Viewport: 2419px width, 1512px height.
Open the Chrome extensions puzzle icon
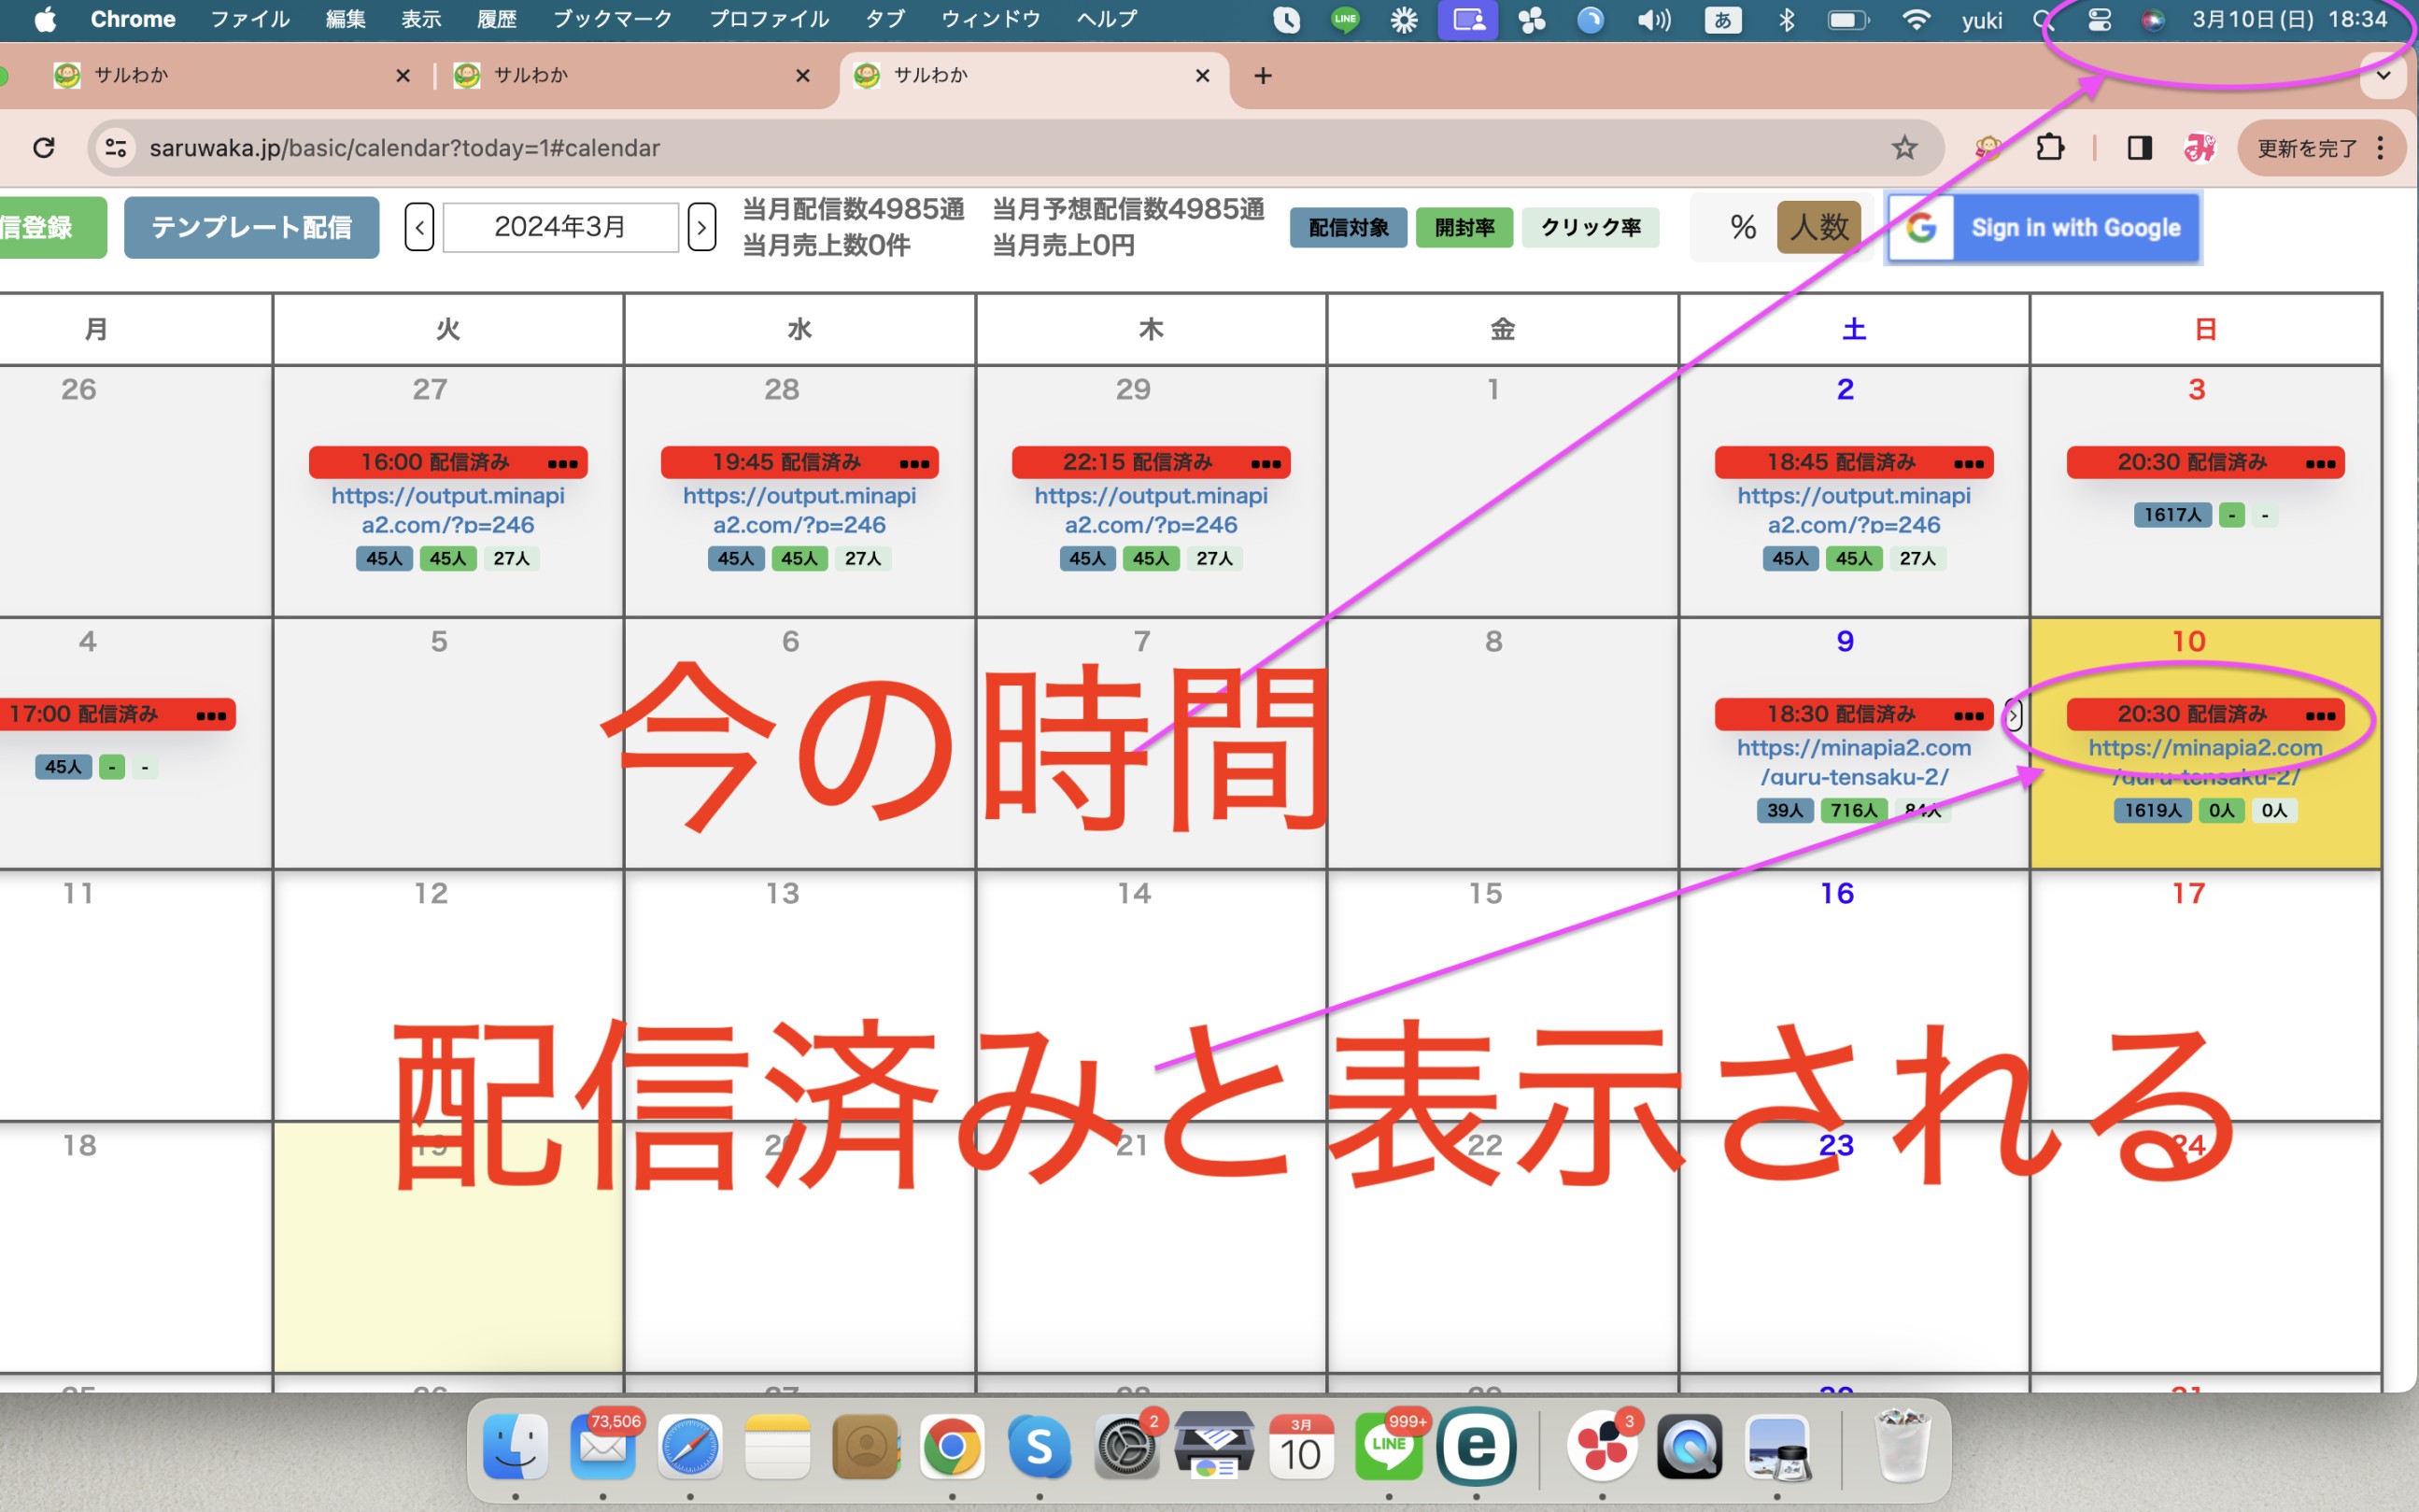click(2050, 148)
